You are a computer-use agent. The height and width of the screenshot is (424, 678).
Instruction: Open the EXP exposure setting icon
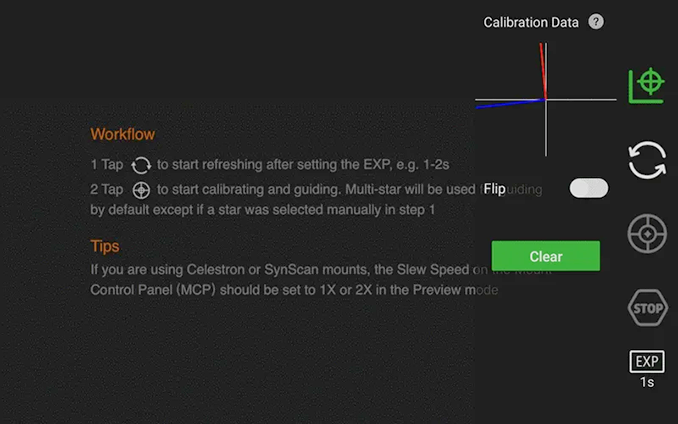[x=647, y=361]
